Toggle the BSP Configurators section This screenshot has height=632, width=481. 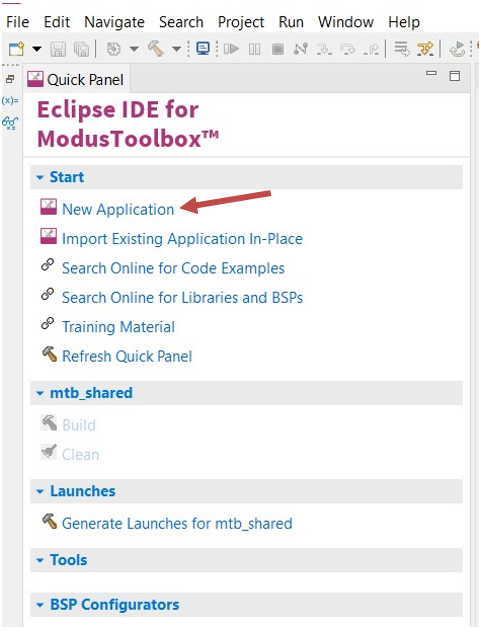(40, 605)
